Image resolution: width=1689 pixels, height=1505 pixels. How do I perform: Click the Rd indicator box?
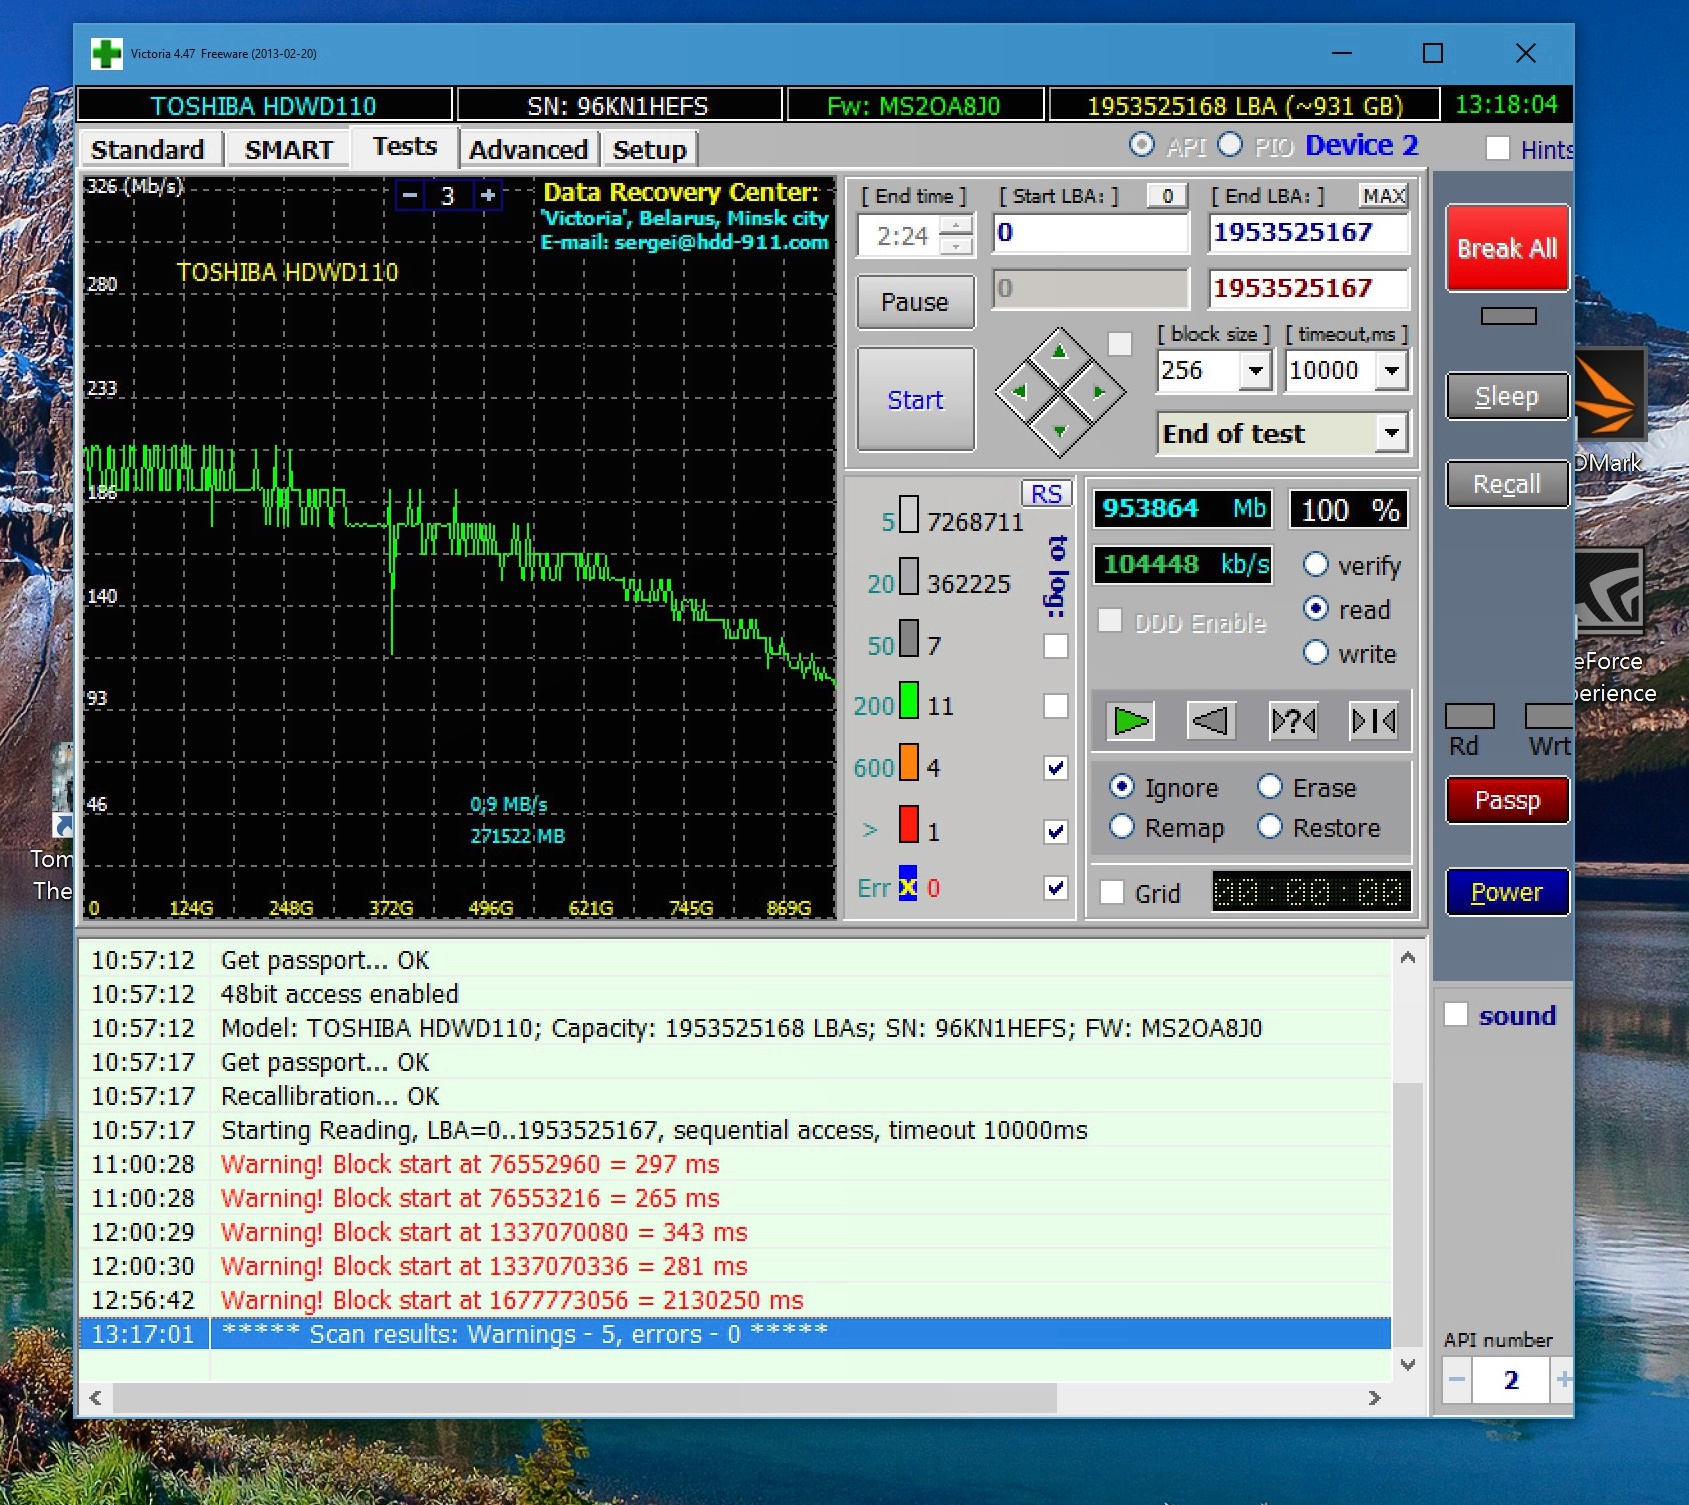point(1470,716)
